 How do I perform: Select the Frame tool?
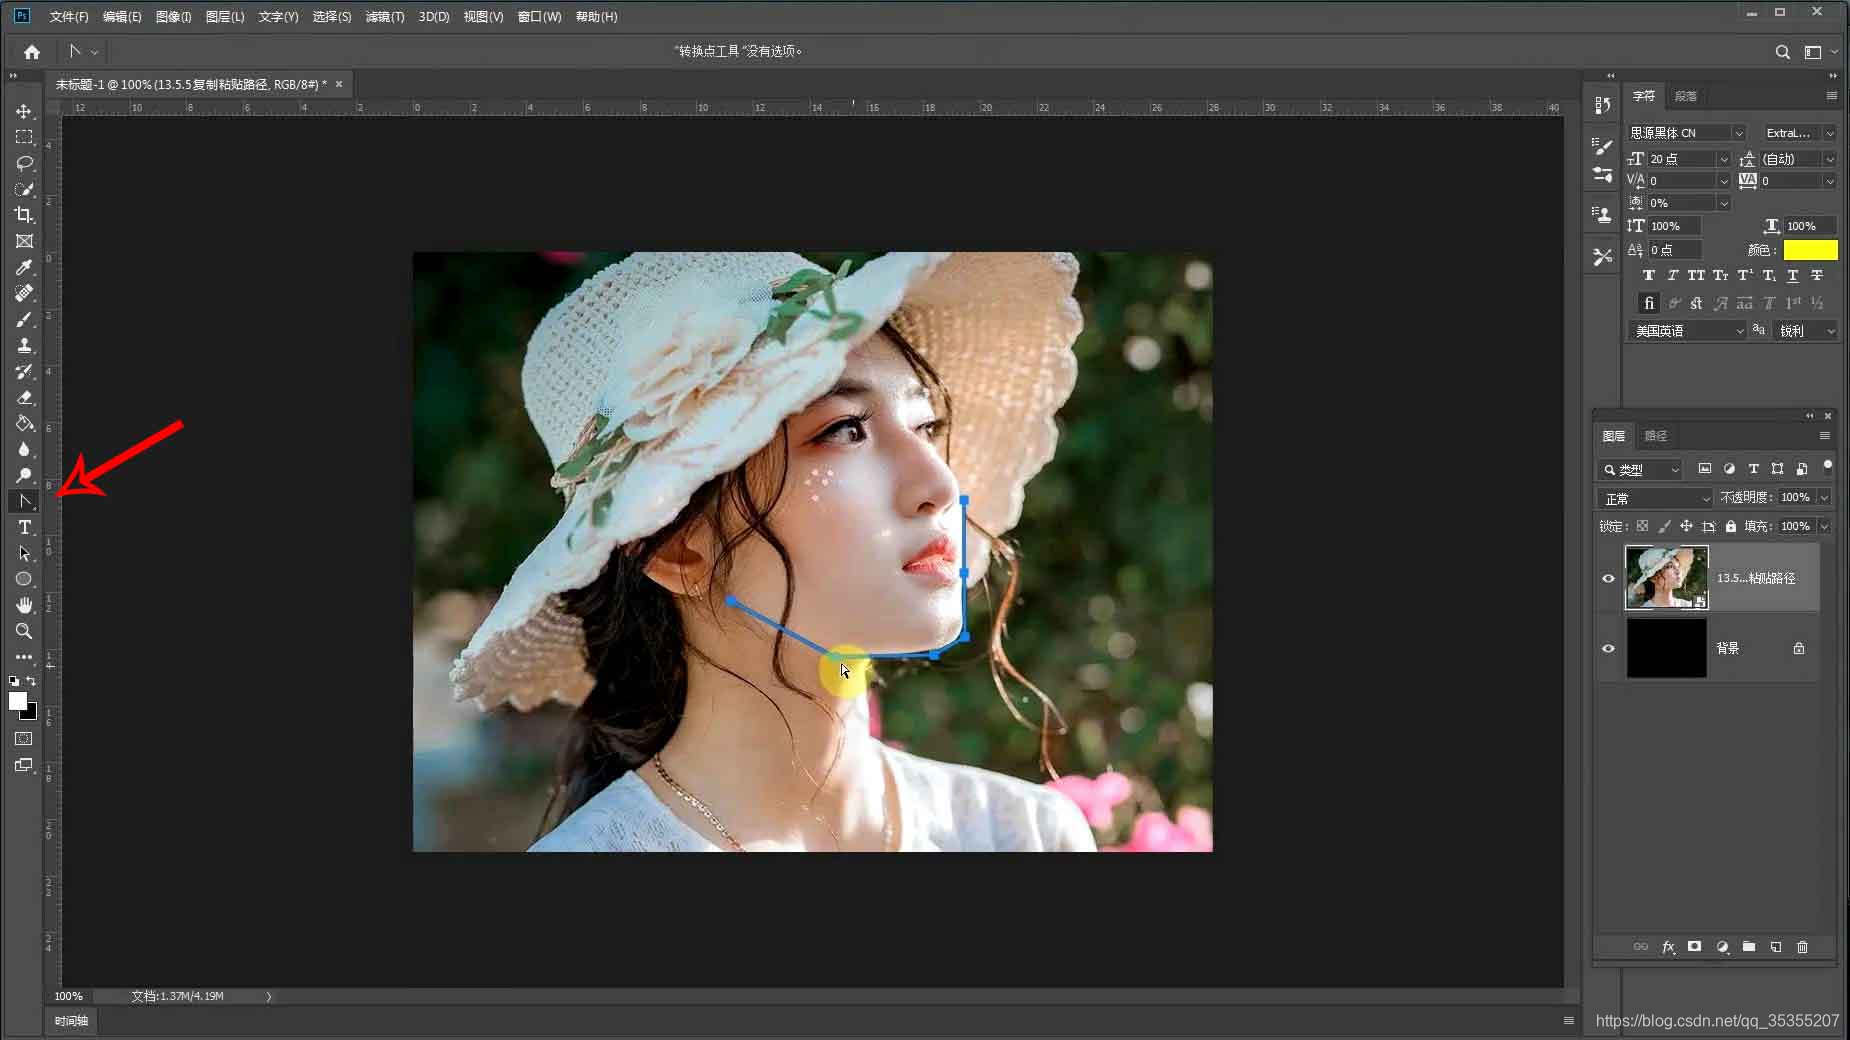tap(24, 241)
